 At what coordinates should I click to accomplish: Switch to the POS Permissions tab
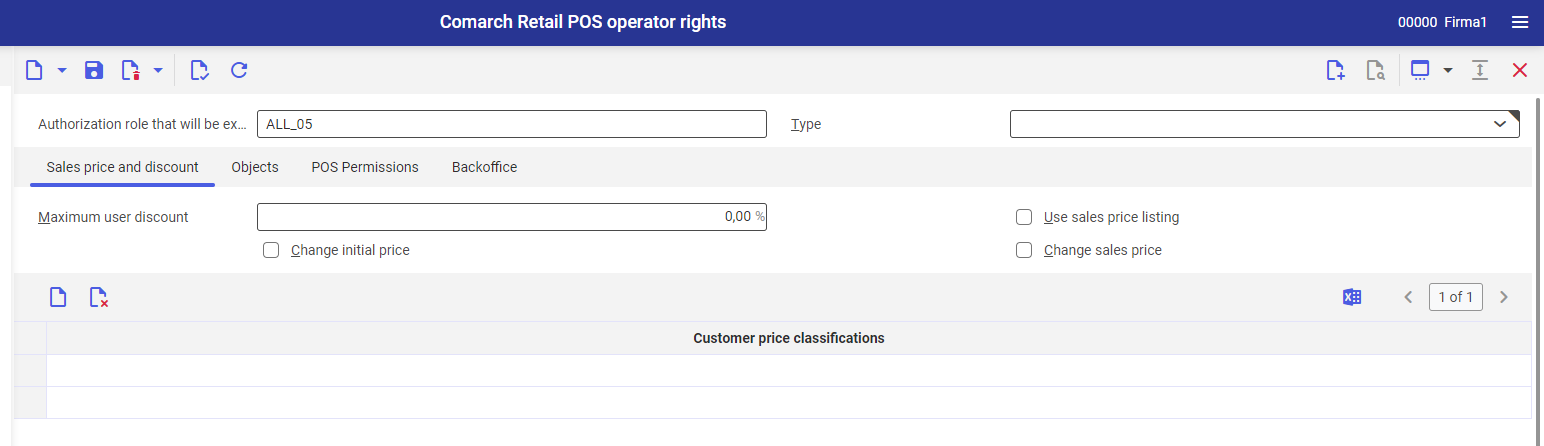point(365,167)
